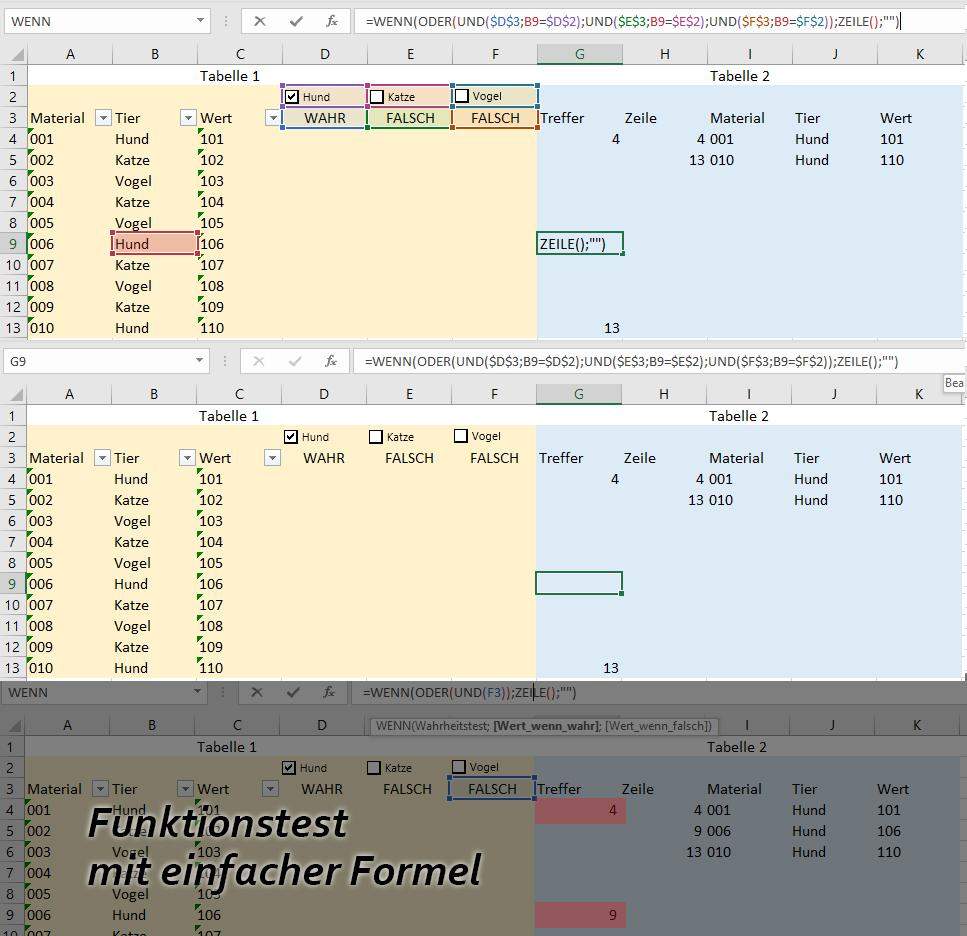The image size is (967, 936).
Task: Click the Enter checkmark in bottom formula bar
Action: click(293, 692)
